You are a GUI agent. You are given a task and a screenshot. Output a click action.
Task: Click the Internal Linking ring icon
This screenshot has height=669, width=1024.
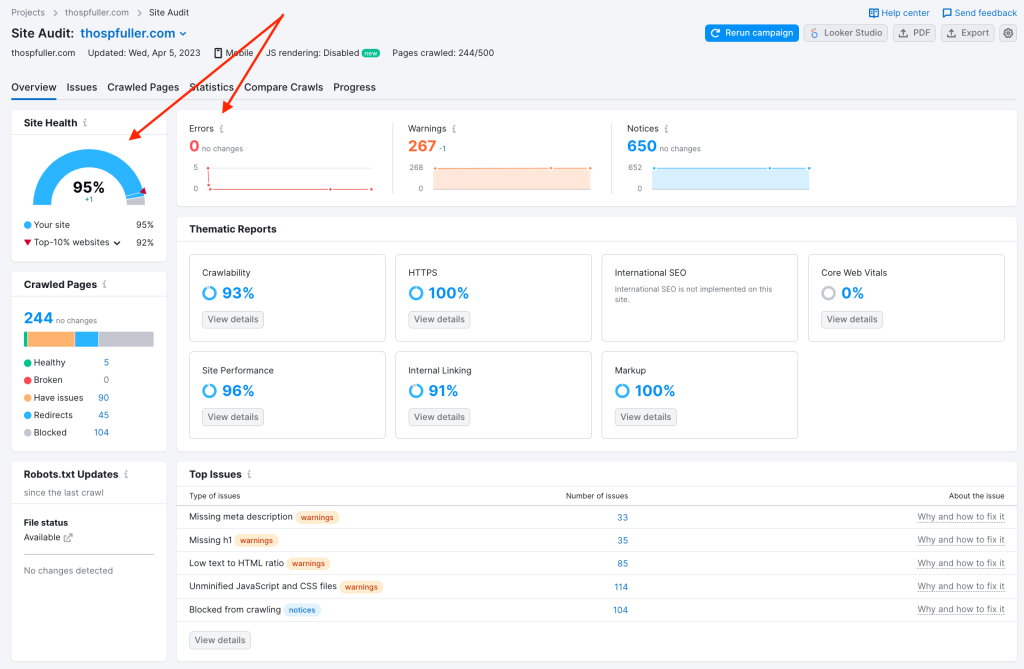[x=415, y=391]
